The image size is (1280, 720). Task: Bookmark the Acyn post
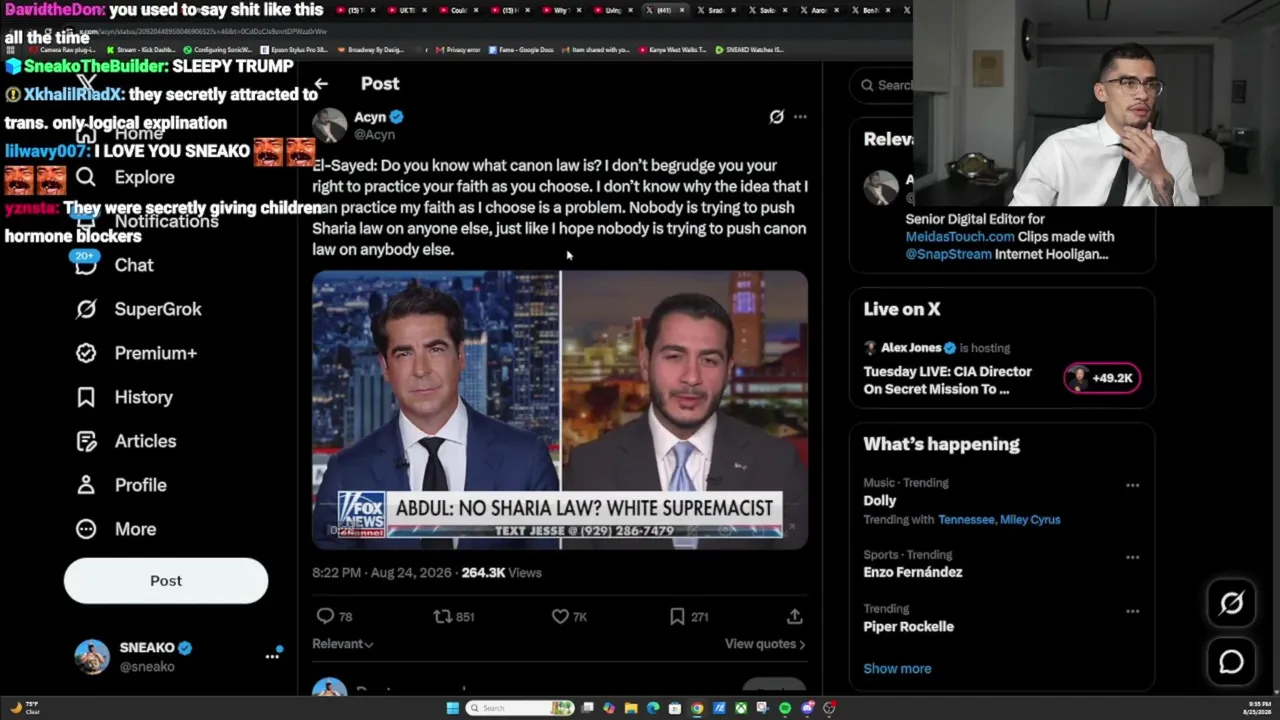pos(687,617)
